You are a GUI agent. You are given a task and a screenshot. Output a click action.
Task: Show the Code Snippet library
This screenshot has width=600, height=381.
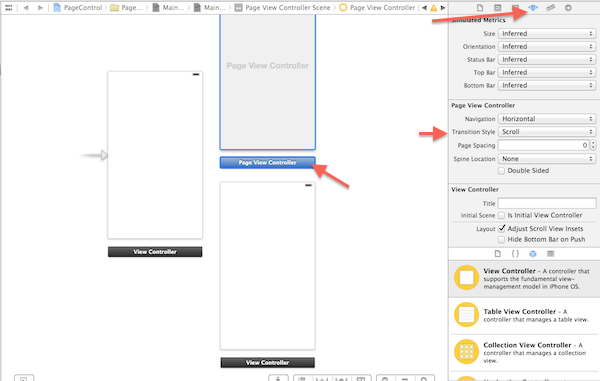(x=515, y=254)
